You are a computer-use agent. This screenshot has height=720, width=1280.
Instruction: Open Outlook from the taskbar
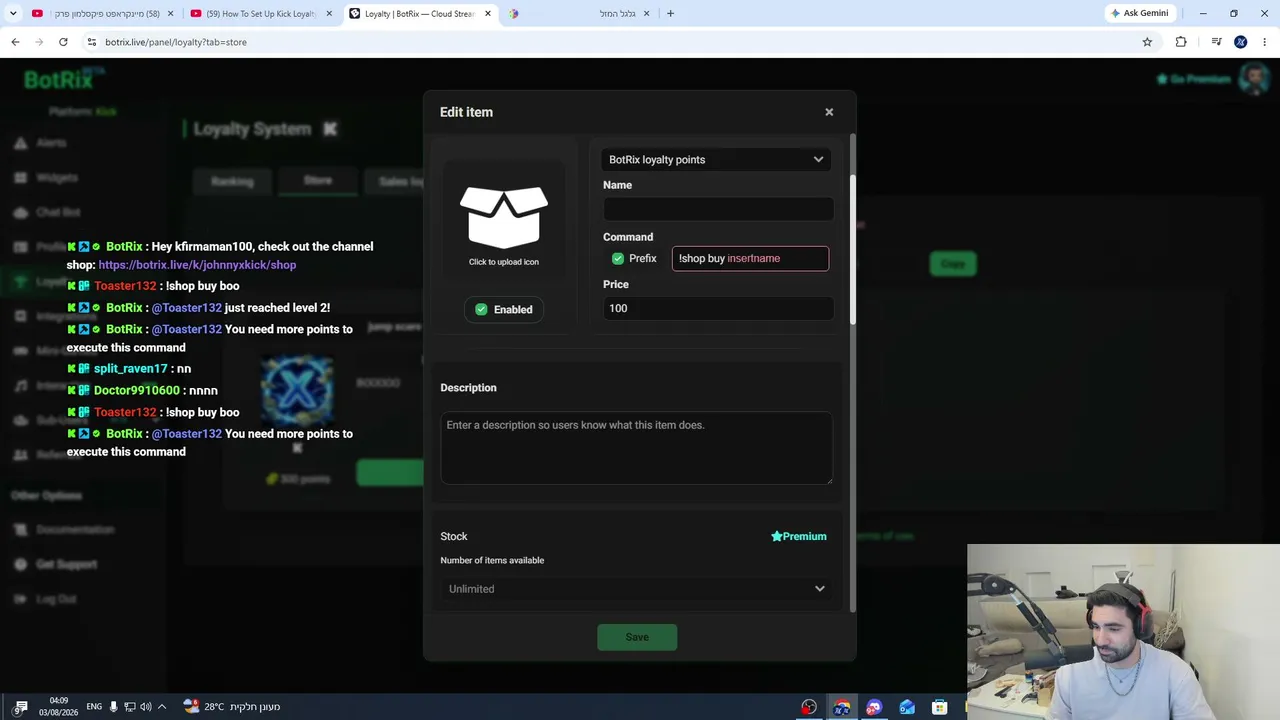907,707
